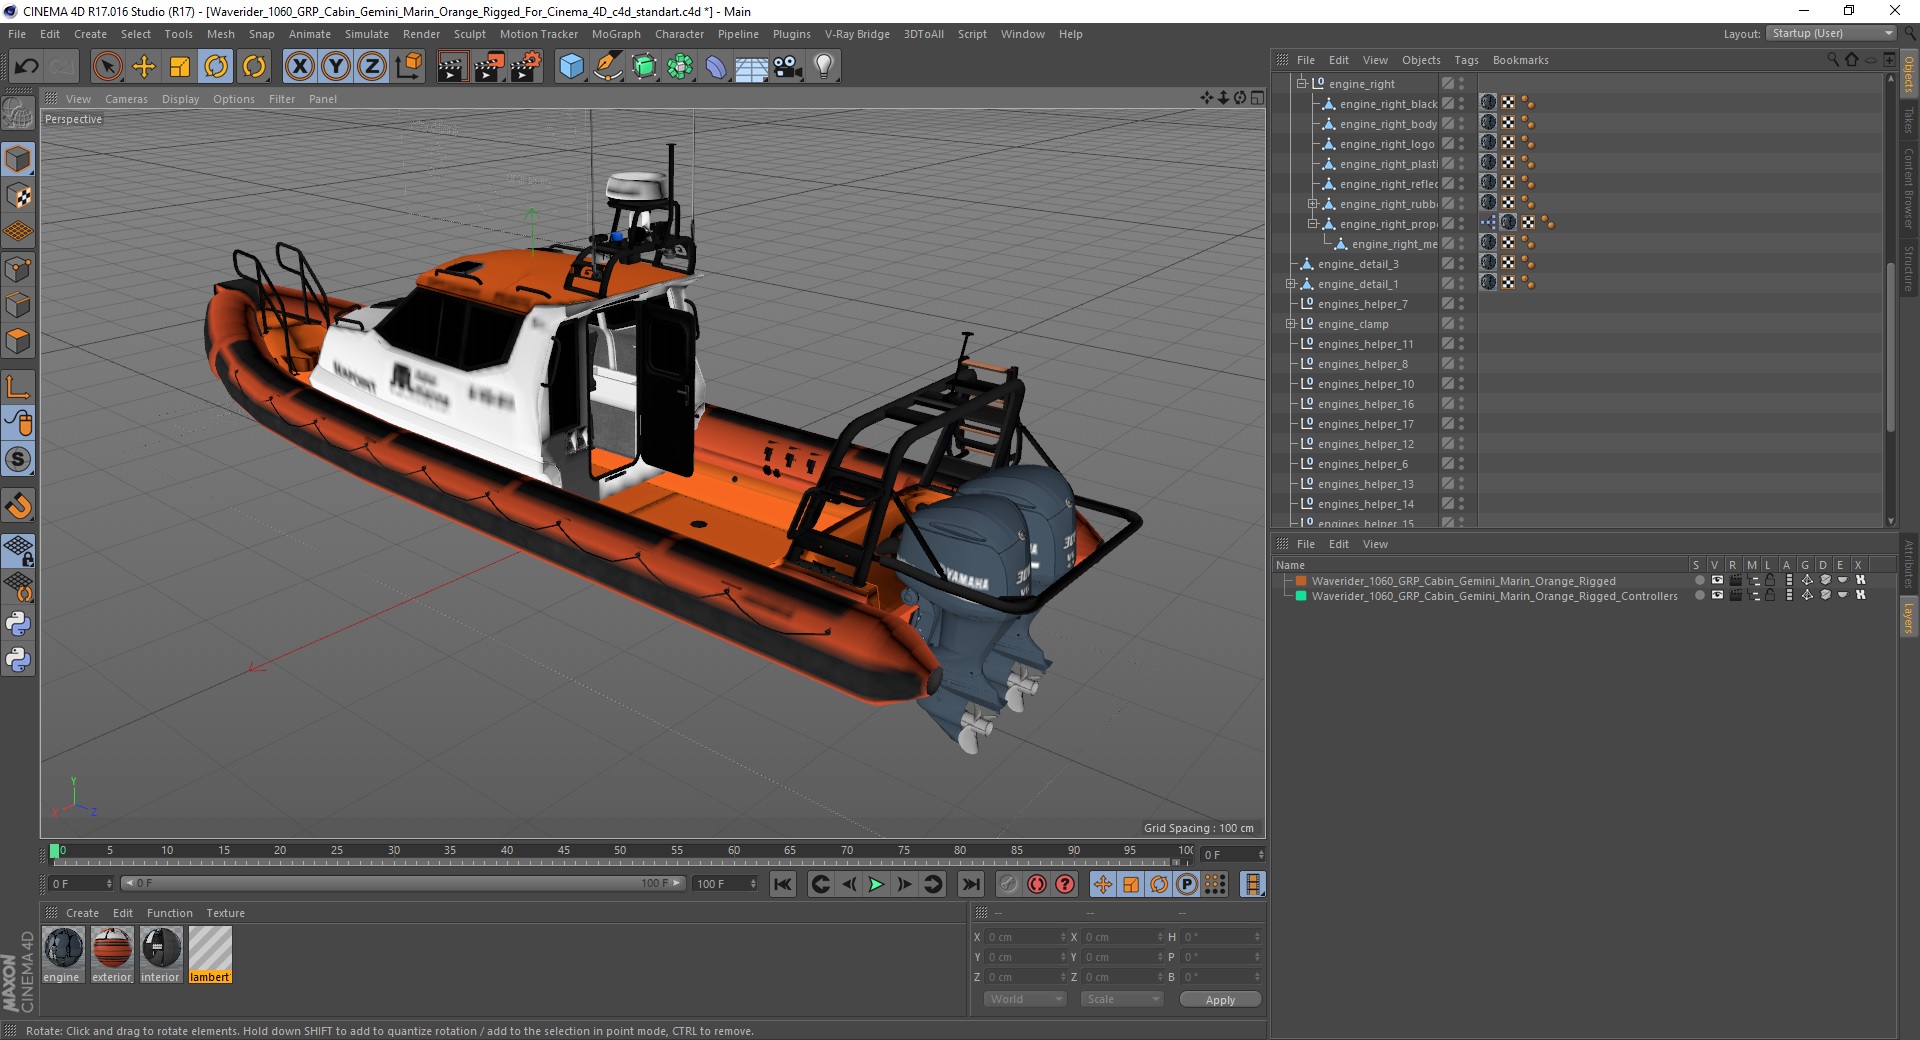Open the Character menu
Image resolution: width=1920 pixels, height=1040 pixels.
coord(679,34)
